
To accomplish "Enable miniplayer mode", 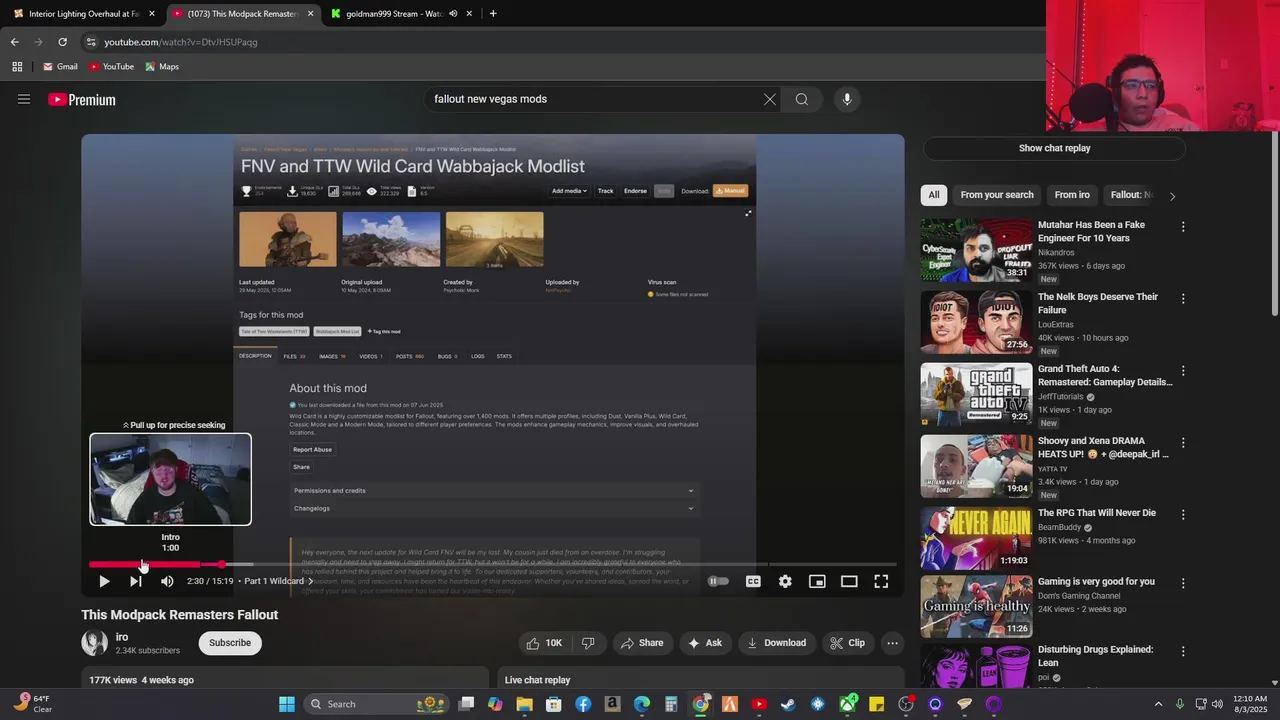I will pyautogui.click(x=817, y=581).
